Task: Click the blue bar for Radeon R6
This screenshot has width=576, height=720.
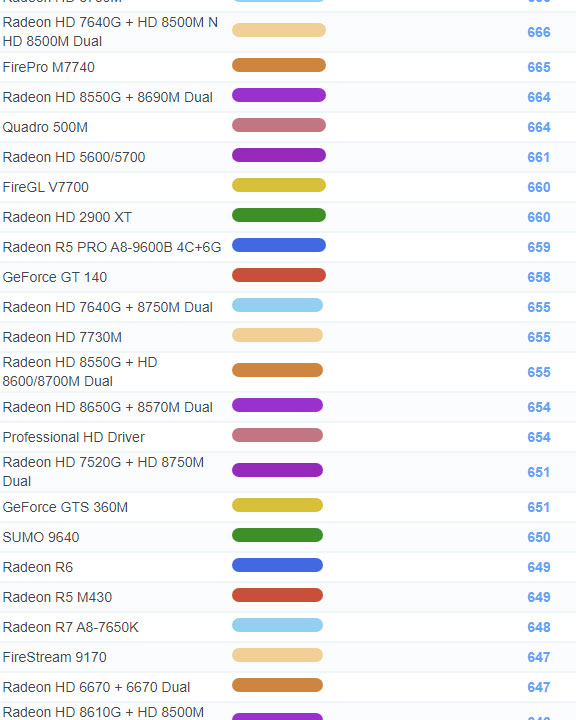Action: click(x=277, y=565)
